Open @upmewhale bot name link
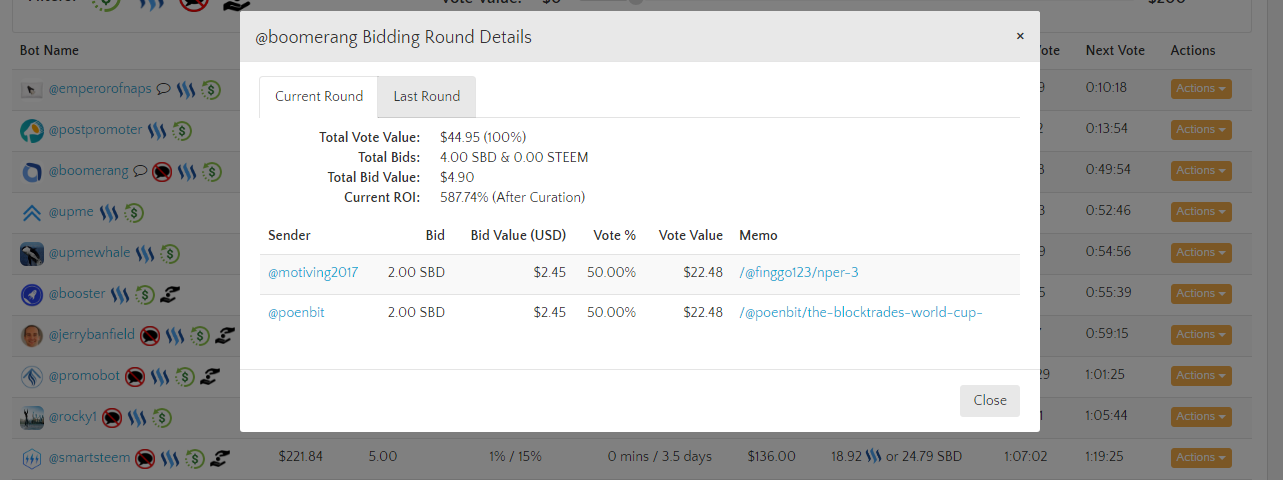The image size is (1283, 480). (x=90, y=252)
